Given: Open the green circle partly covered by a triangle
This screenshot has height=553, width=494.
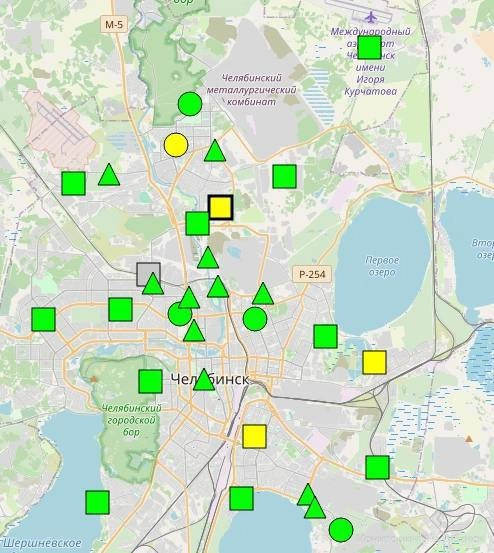Looking at the screenshot, I should click(x=180, y=314).
